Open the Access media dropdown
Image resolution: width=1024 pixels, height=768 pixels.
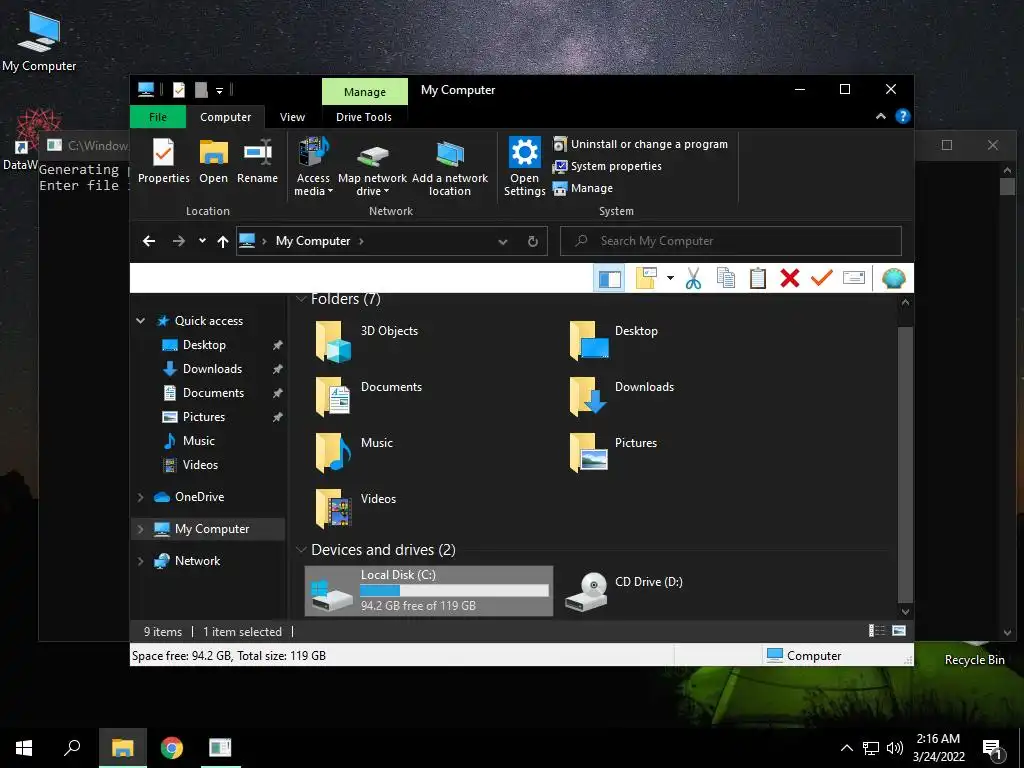[313, 167]
